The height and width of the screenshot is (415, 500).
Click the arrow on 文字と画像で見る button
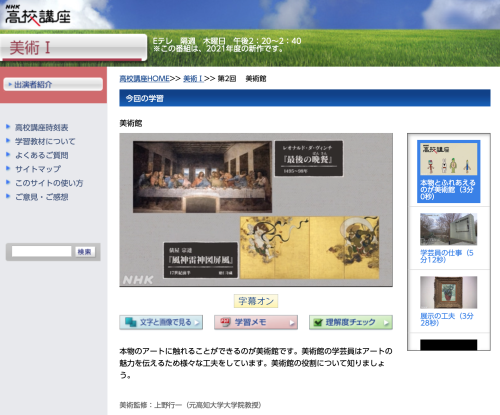pyautogui.click(x=197, y=323)
